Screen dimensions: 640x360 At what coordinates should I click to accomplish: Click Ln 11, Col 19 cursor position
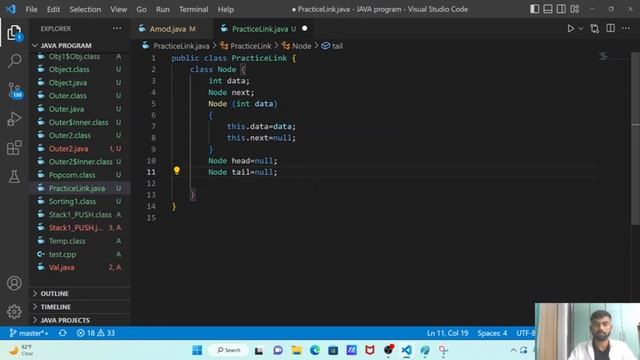tap(447, 333)
